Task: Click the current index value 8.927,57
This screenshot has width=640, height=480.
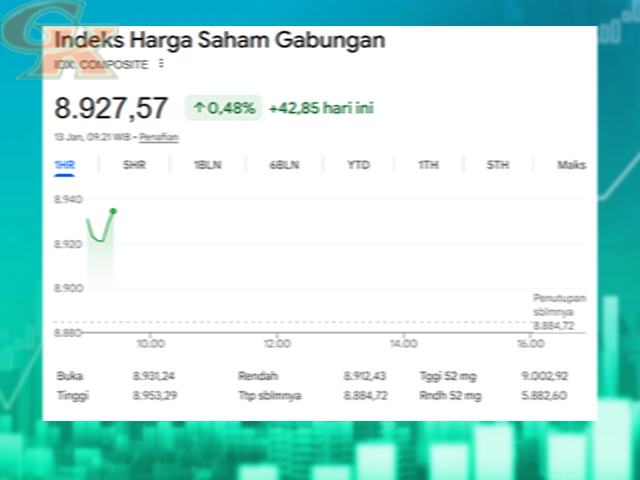Action: pos(111,108)
